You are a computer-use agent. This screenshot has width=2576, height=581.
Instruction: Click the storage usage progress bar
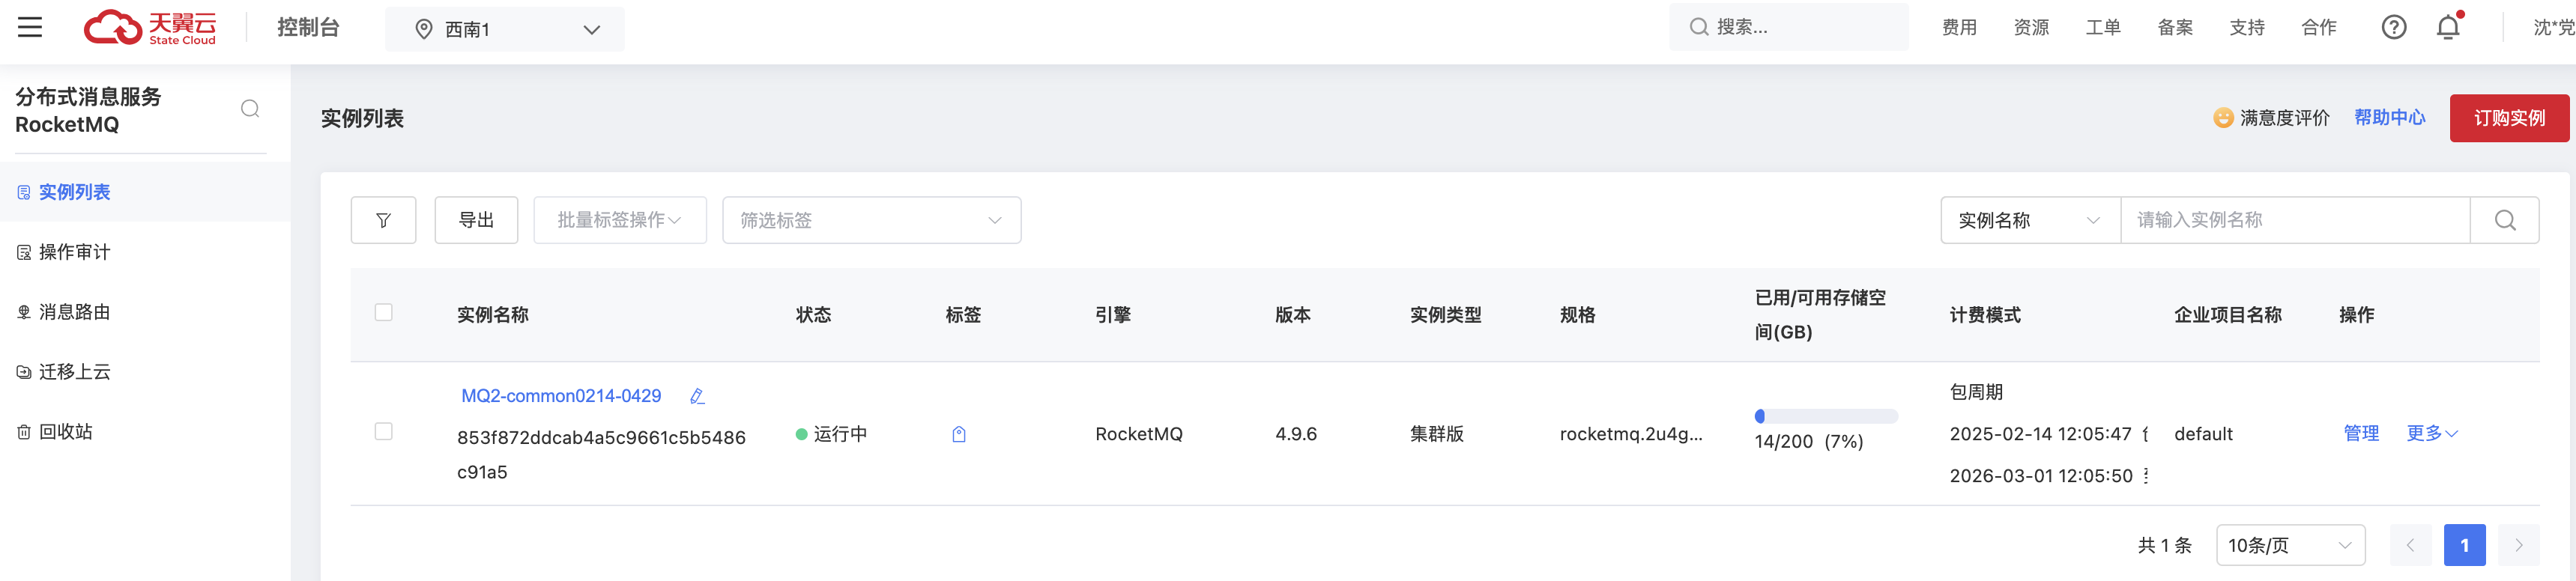1825,416
